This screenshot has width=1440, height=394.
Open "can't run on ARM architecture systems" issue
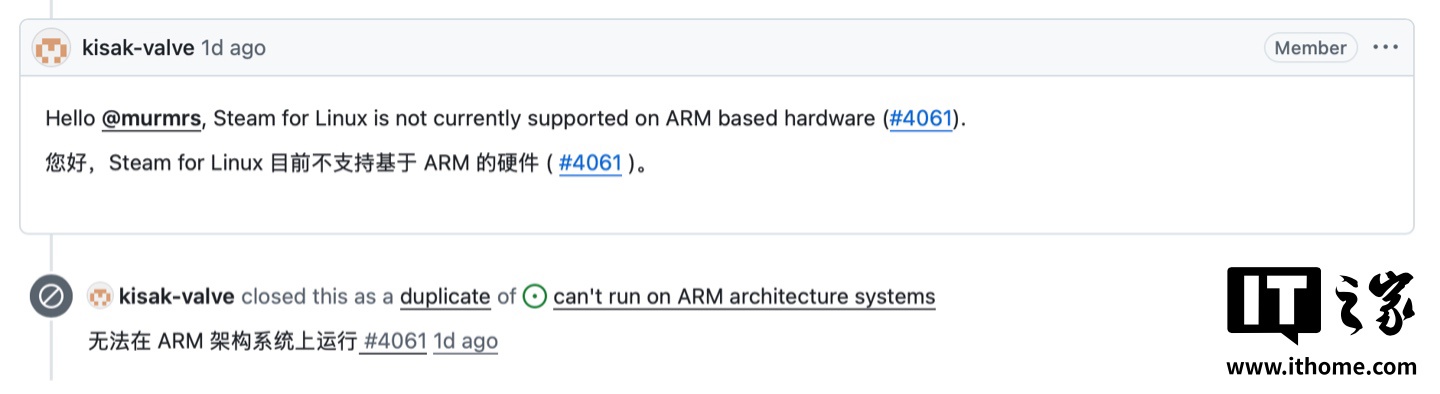[x=744, y=296]
